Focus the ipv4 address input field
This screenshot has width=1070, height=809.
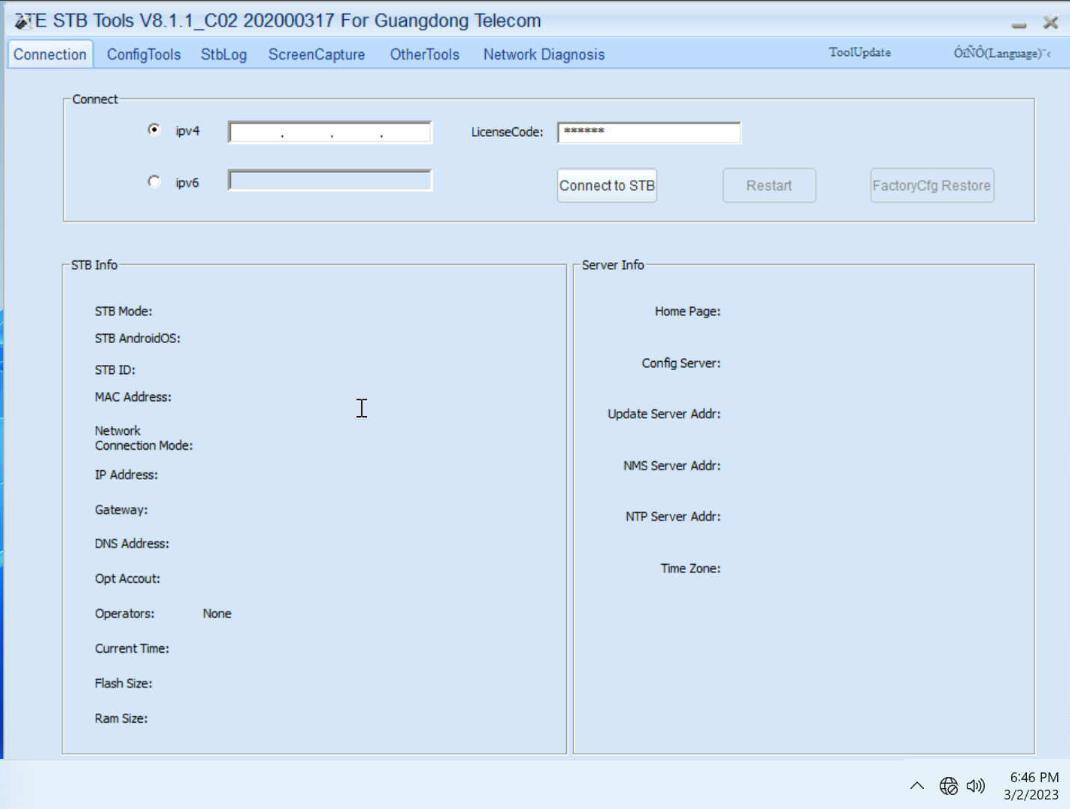(330, 132)
